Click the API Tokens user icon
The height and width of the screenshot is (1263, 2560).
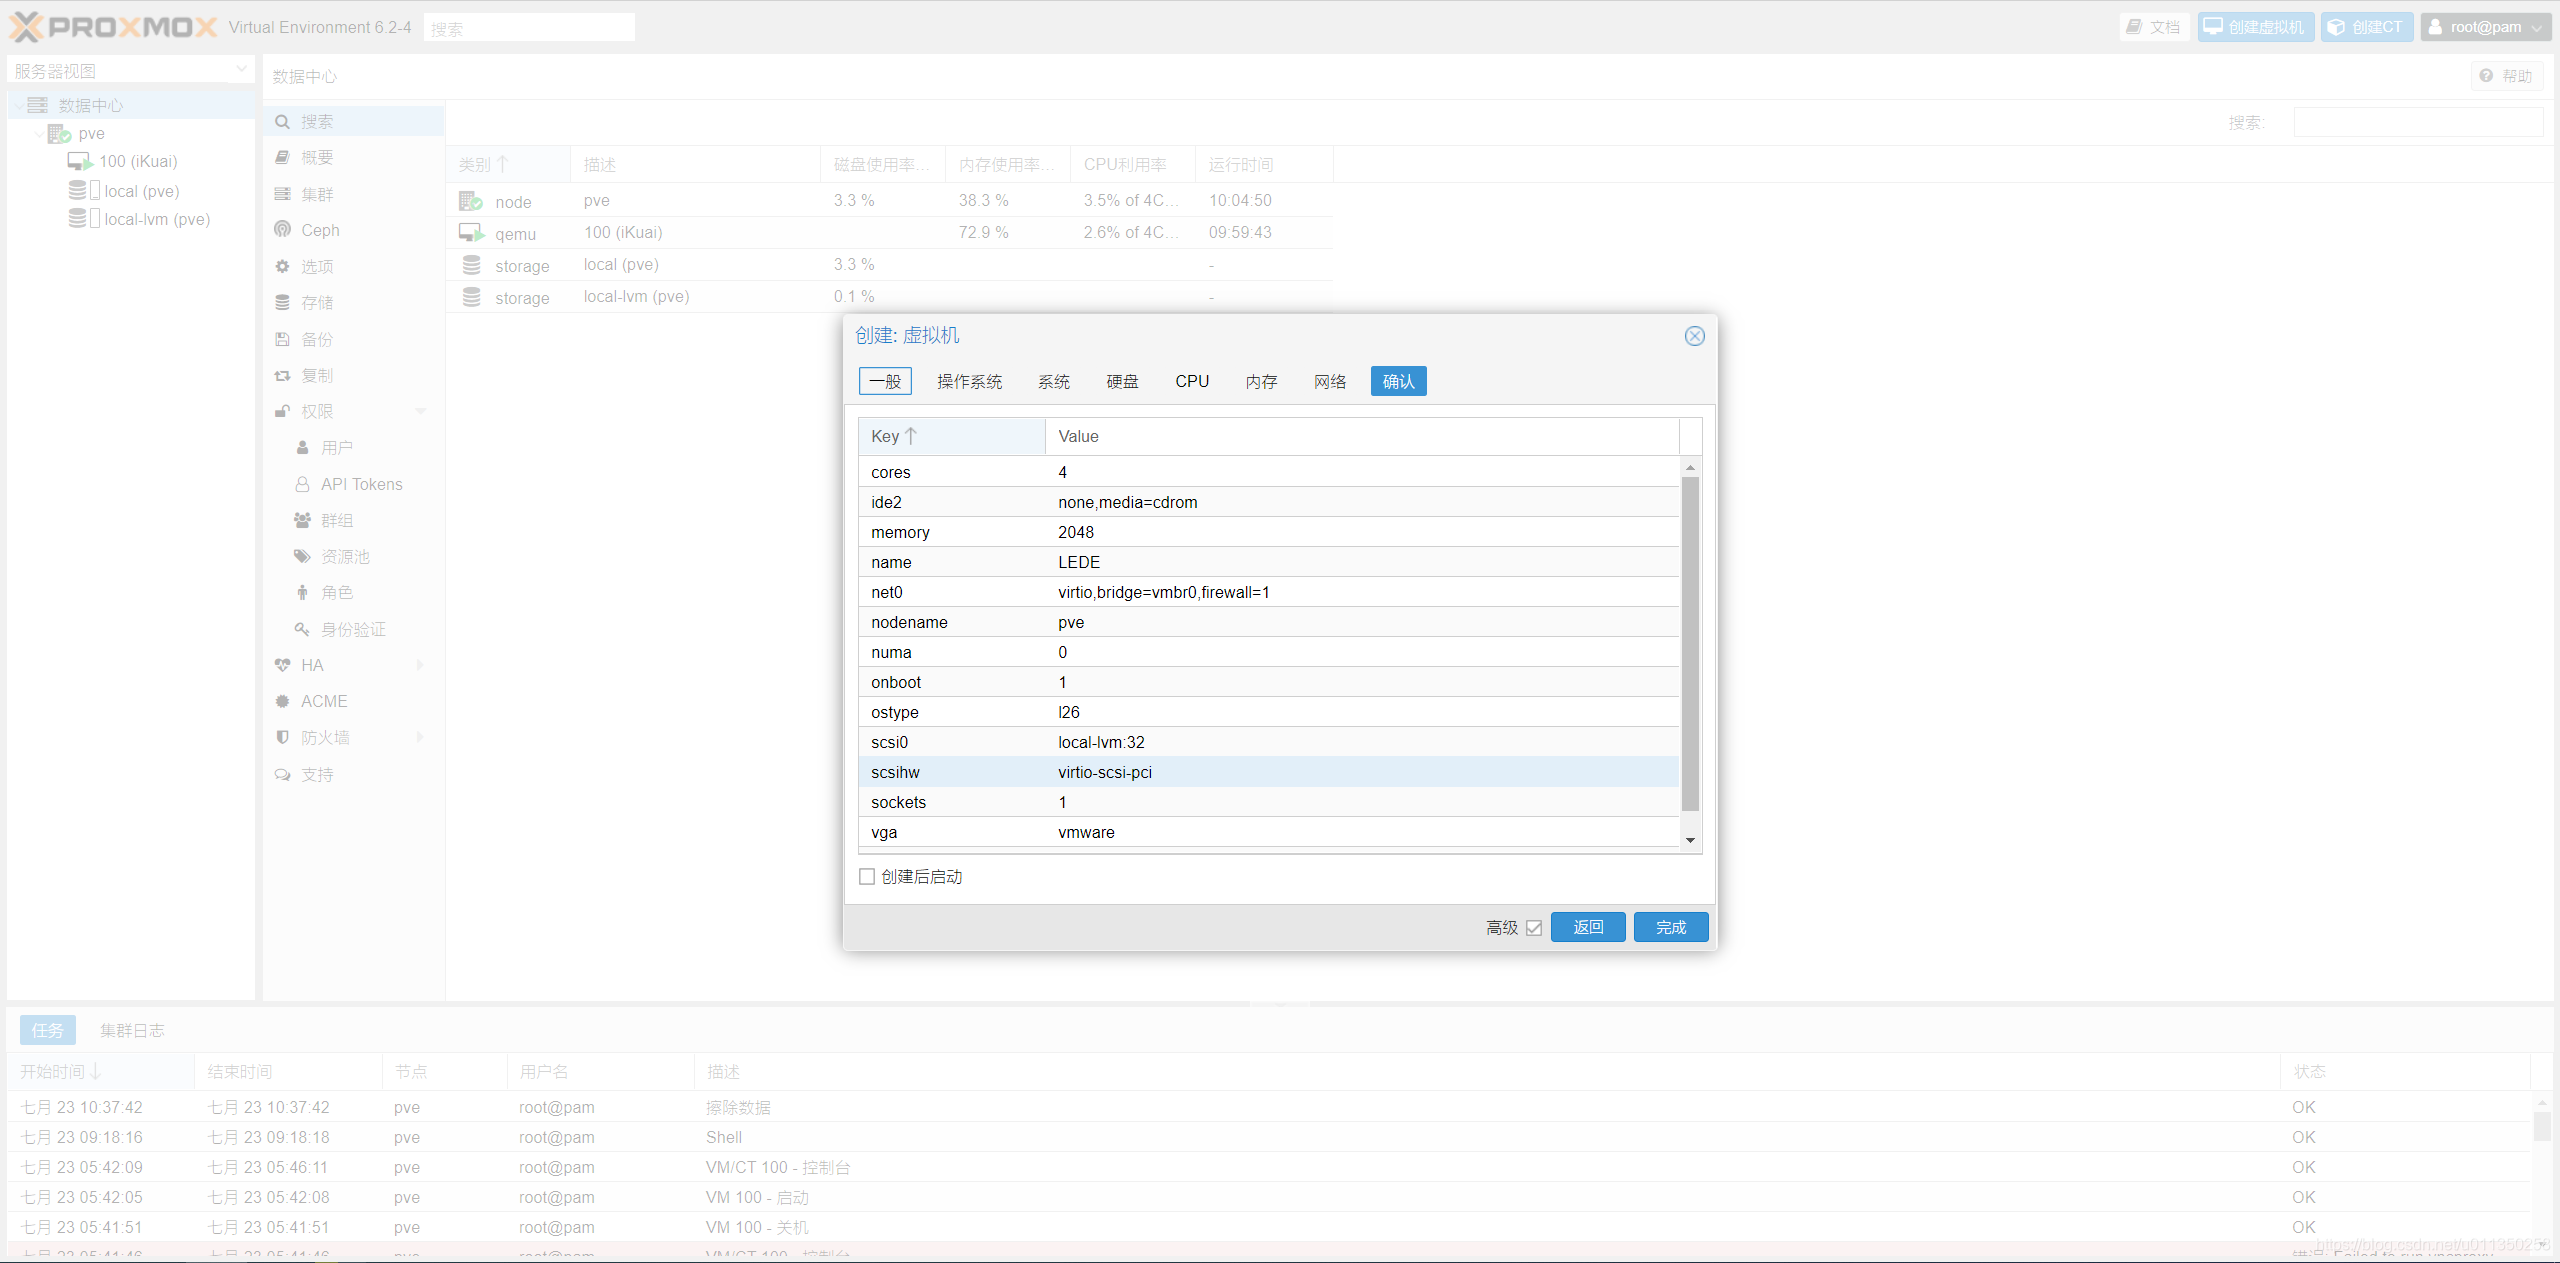pyautogui.click(x=302, y=484)
